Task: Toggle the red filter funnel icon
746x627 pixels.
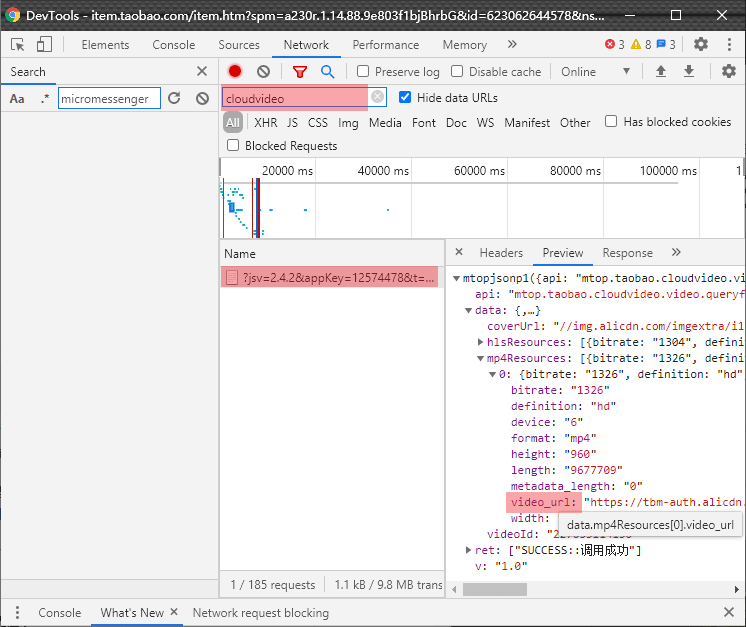Action: point(299,72)
